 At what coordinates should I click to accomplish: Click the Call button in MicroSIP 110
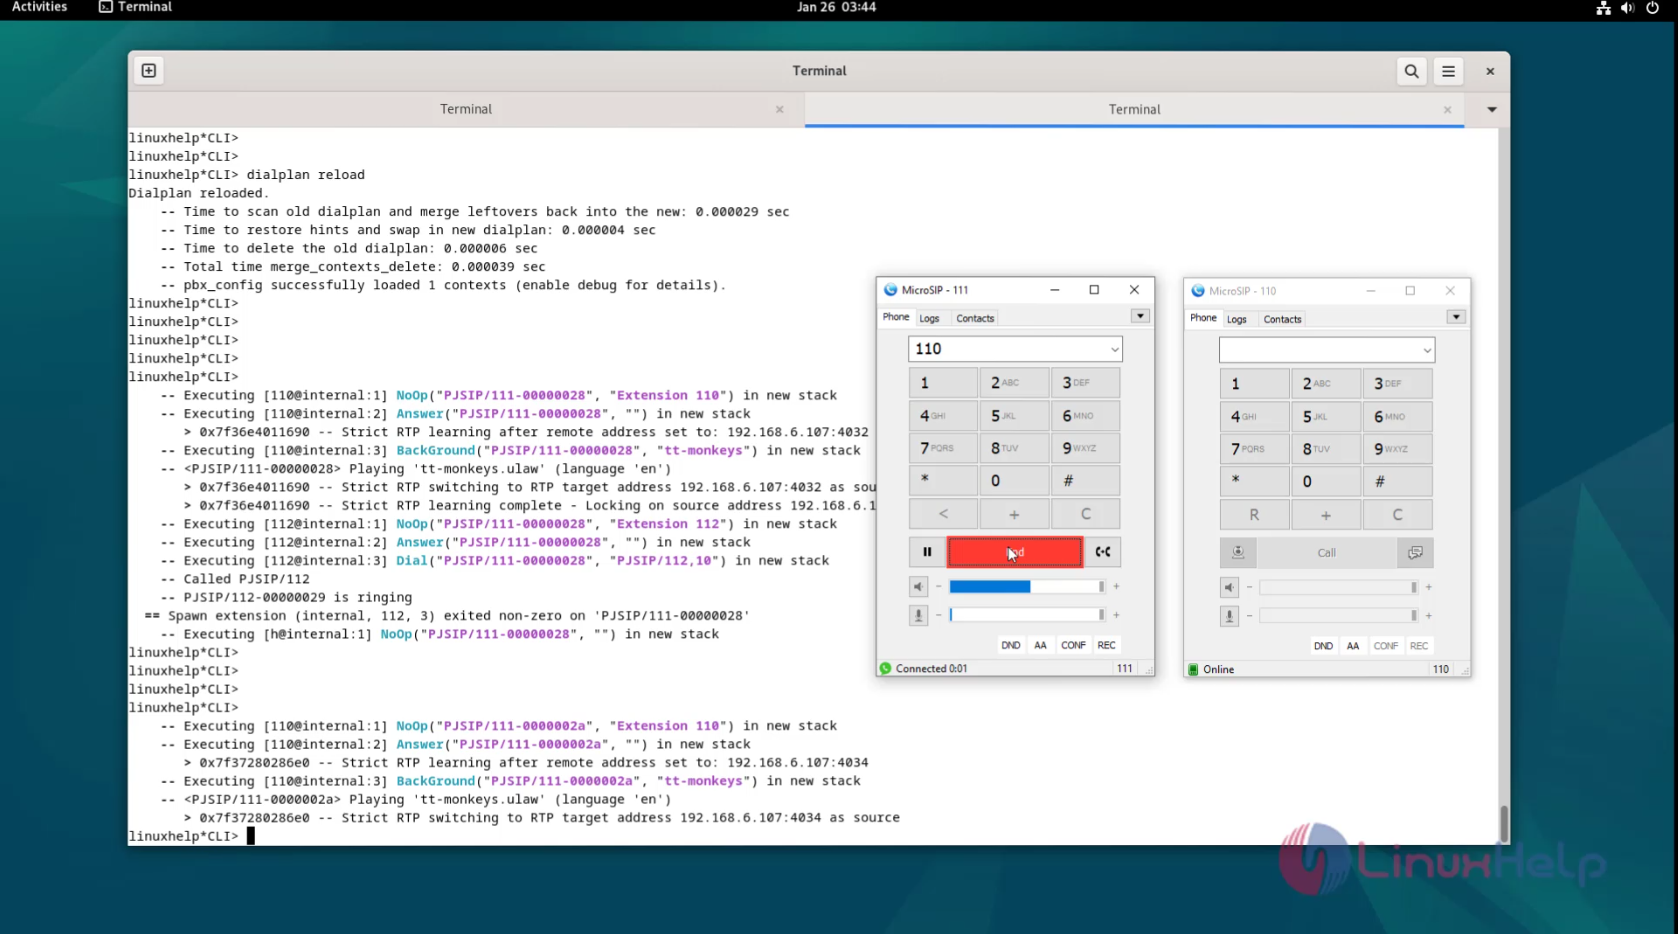[x=1326, y=553]
